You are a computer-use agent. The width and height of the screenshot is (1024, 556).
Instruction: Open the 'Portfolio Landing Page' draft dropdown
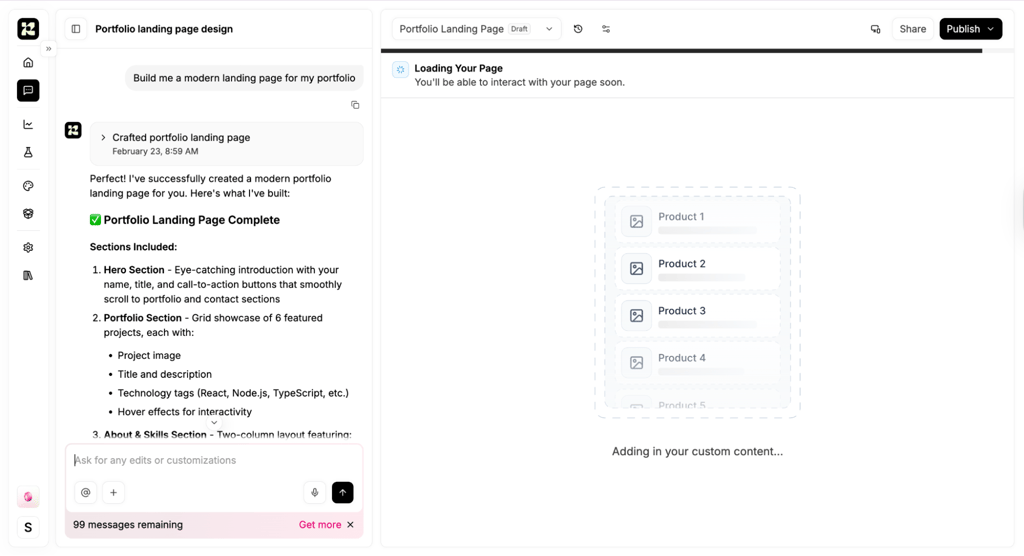click(476, 29)
